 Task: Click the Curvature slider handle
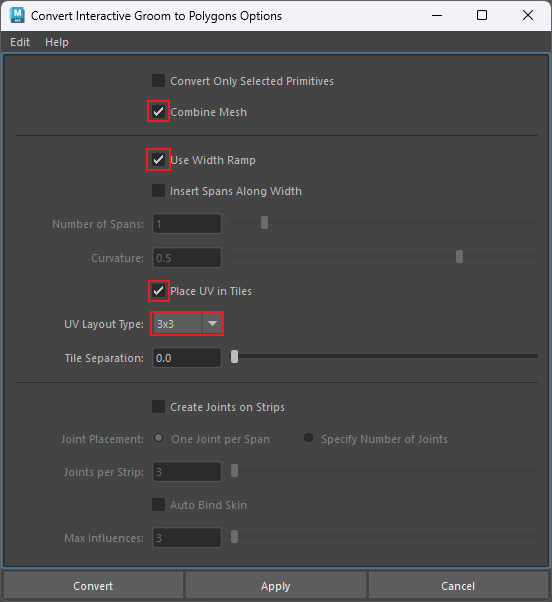click(459, 256)
